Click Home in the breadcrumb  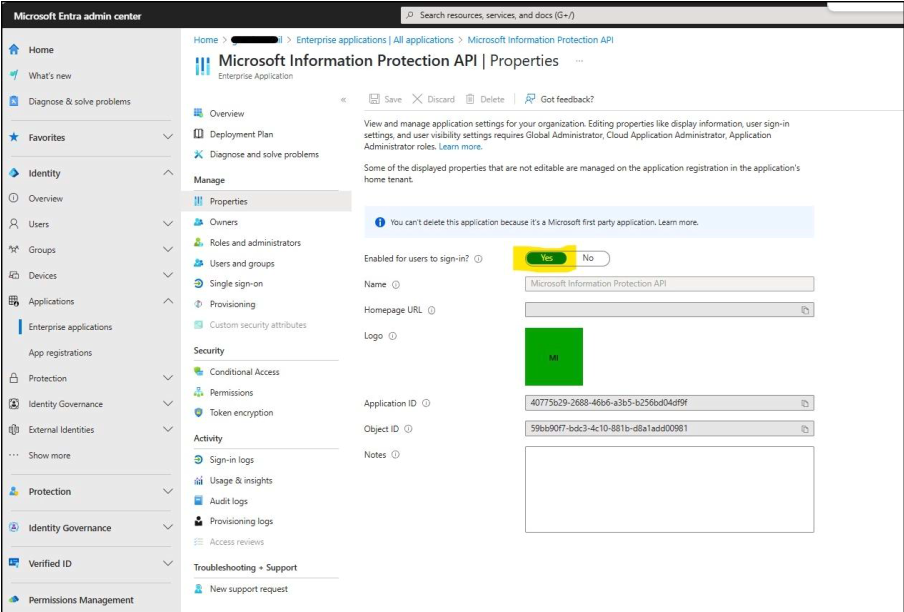(x=206, y=40)
